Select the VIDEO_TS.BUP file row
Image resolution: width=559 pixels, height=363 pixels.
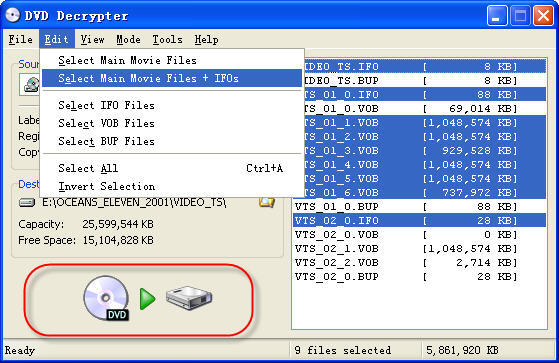[x=425, y=81]
